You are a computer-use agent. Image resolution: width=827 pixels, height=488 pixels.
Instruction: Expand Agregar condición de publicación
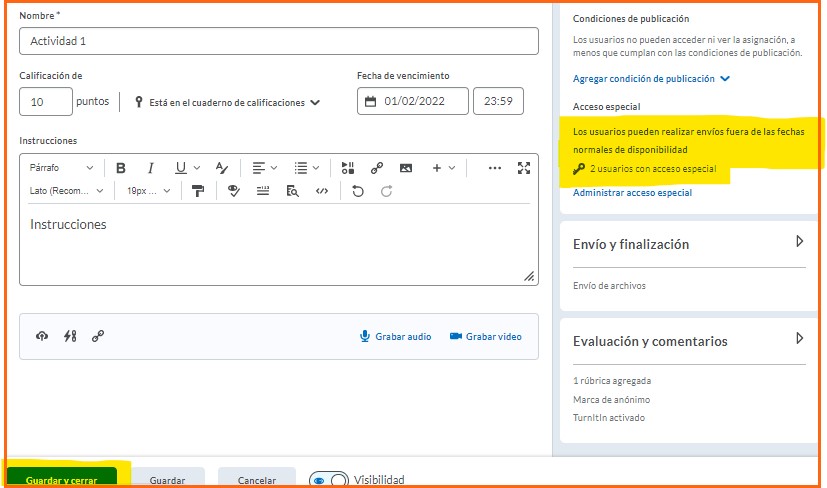651,78
